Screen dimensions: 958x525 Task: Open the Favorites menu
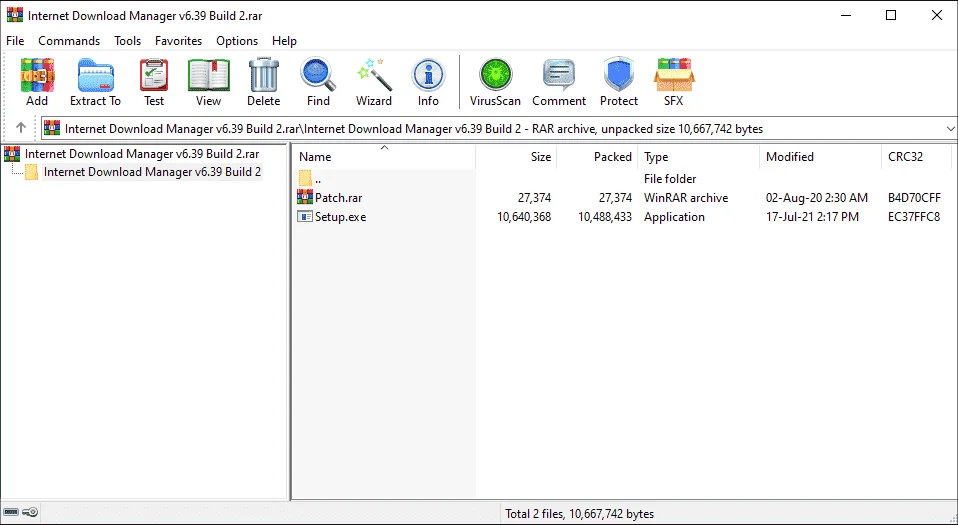pyautogui.click(x=178, y=41)
